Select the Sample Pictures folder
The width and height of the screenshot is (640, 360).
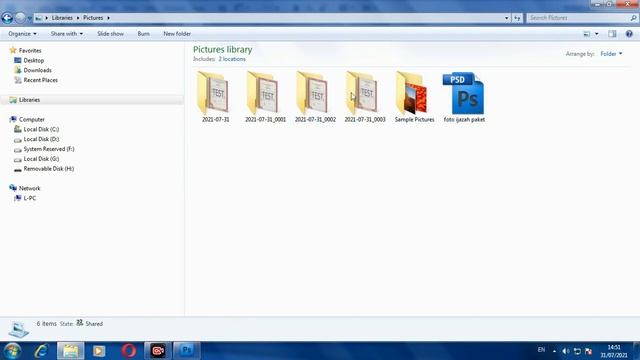(414, 97)
